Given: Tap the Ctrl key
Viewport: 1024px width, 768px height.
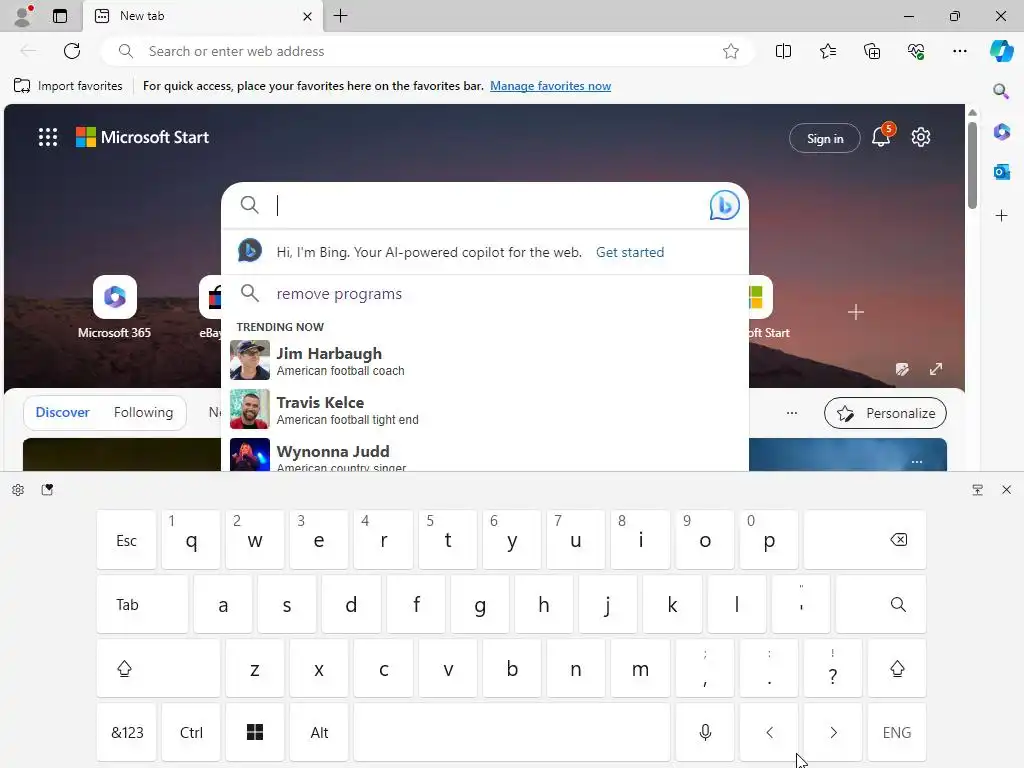Looking at the screenshot, I should click(x=191, y=732).
